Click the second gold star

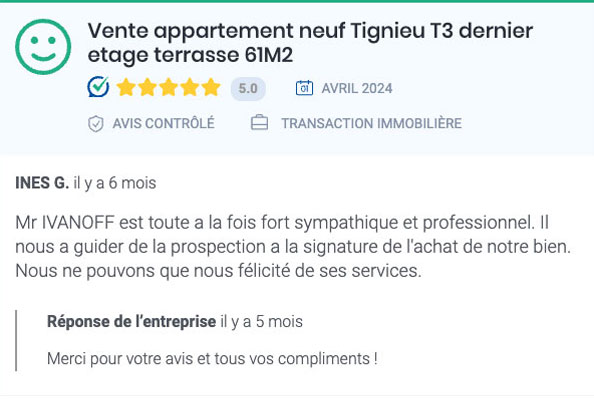(x=147, y=87)
